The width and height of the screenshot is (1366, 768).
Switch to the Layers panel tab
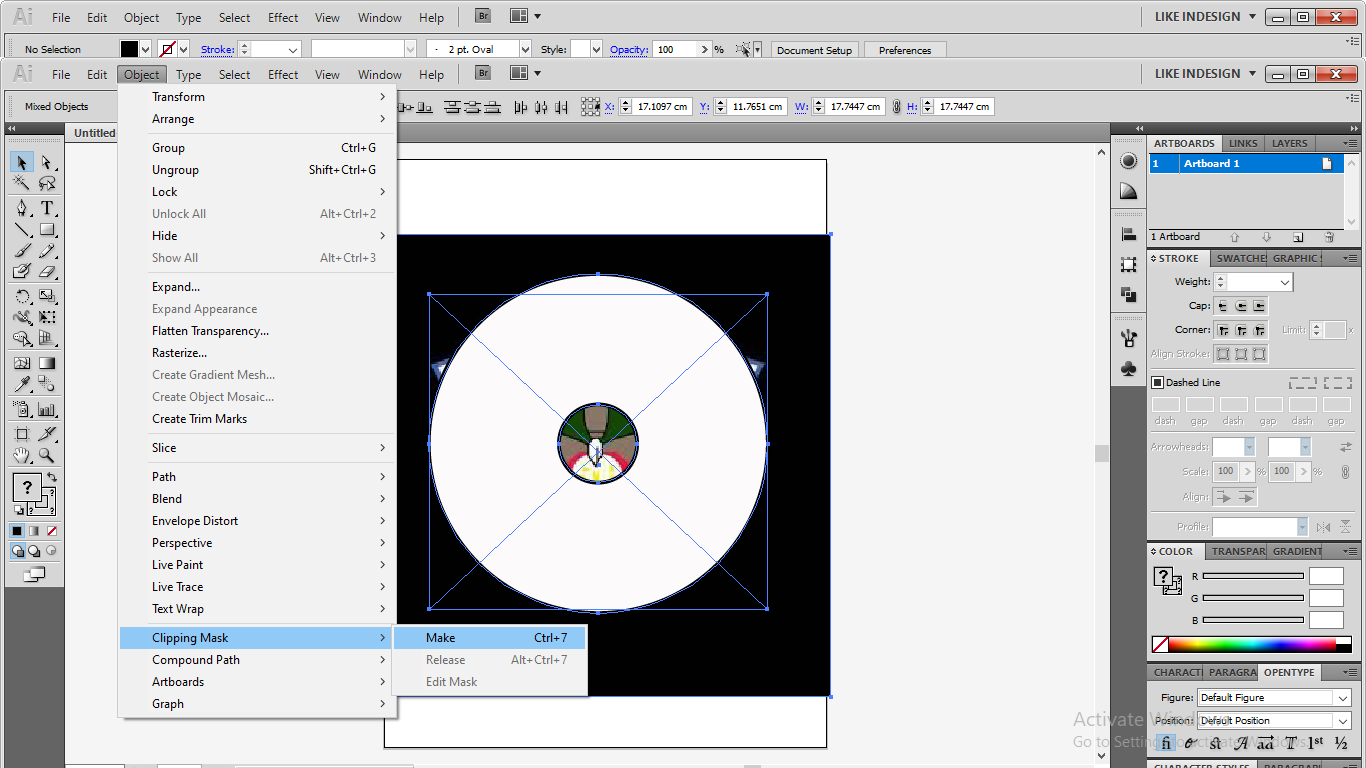click(x=1289, y=143)
